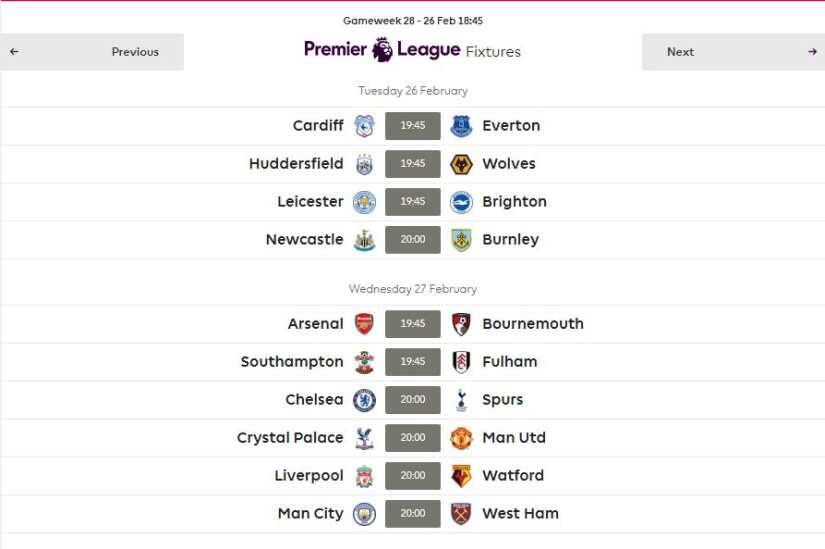Click the Crystal Palace eagle crest
Image resolution: width=825 pixels, height=549 pixels.
click(x=364, y=438)
